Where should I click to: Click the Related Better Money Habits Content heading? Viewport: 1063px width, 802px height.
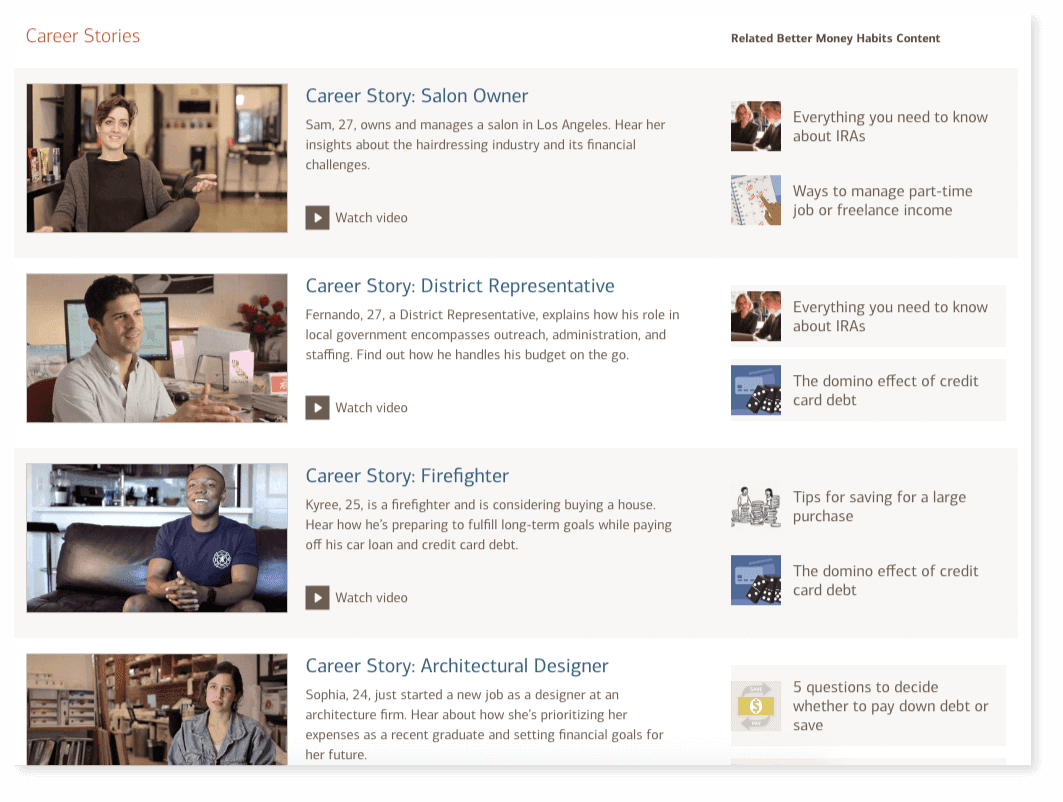835,38
